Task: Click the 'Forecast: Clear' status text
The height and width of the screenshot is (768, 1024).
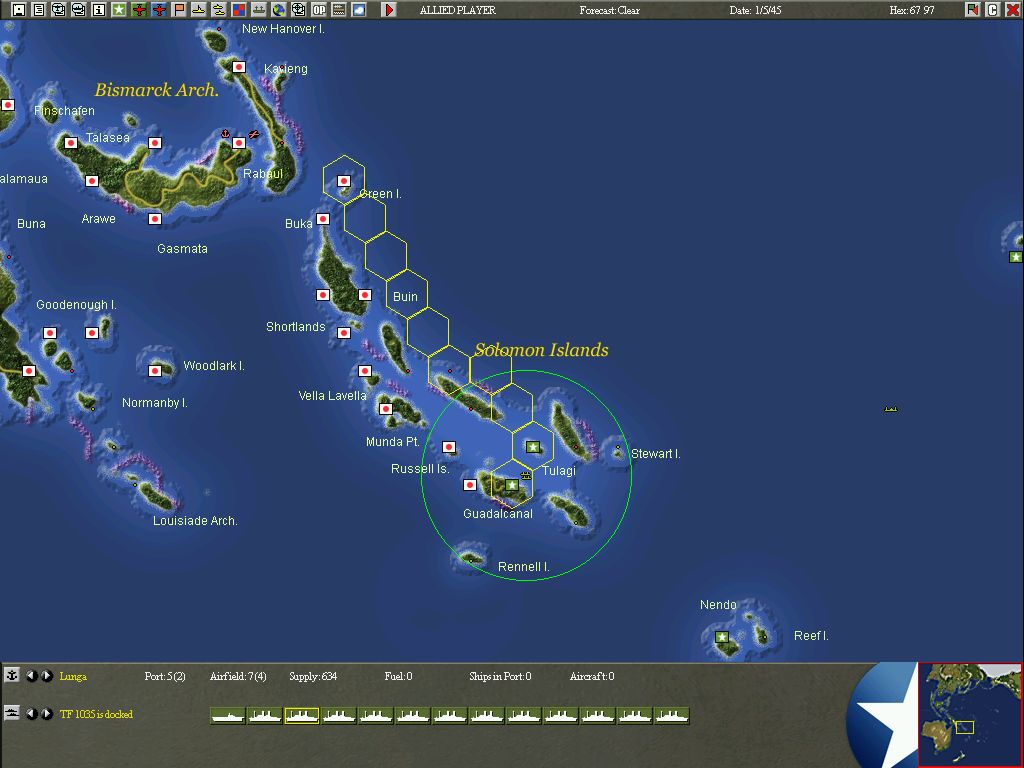Action: click(x=609, y=10)
